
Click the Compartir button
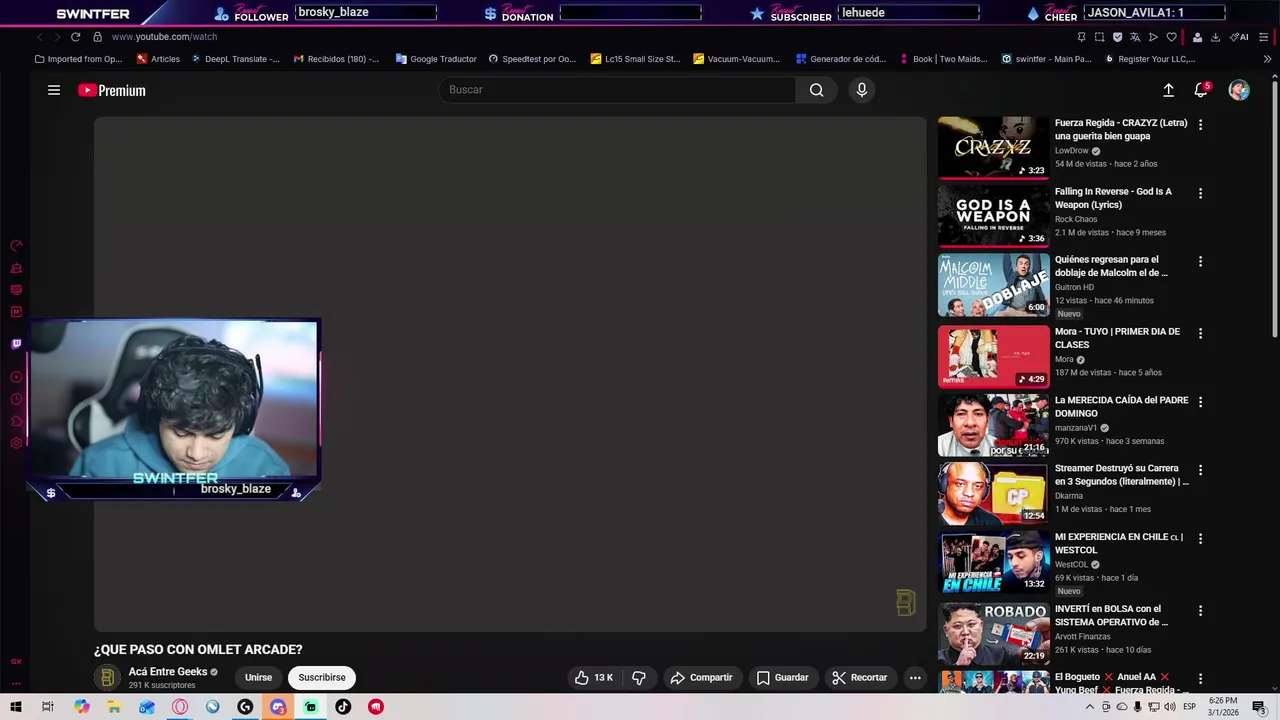[701, 677]
